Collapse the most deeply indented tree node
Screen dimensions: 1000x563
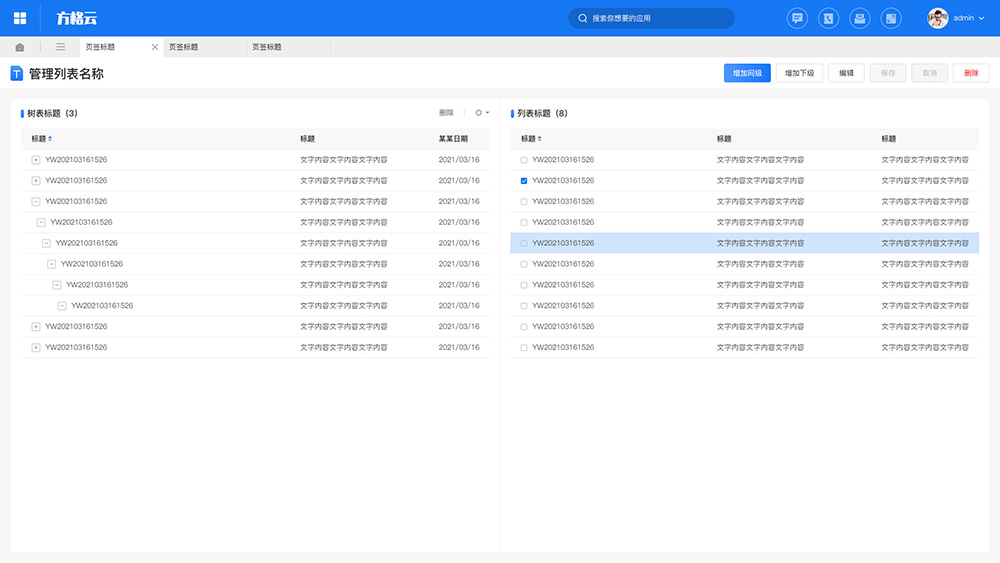62,306
